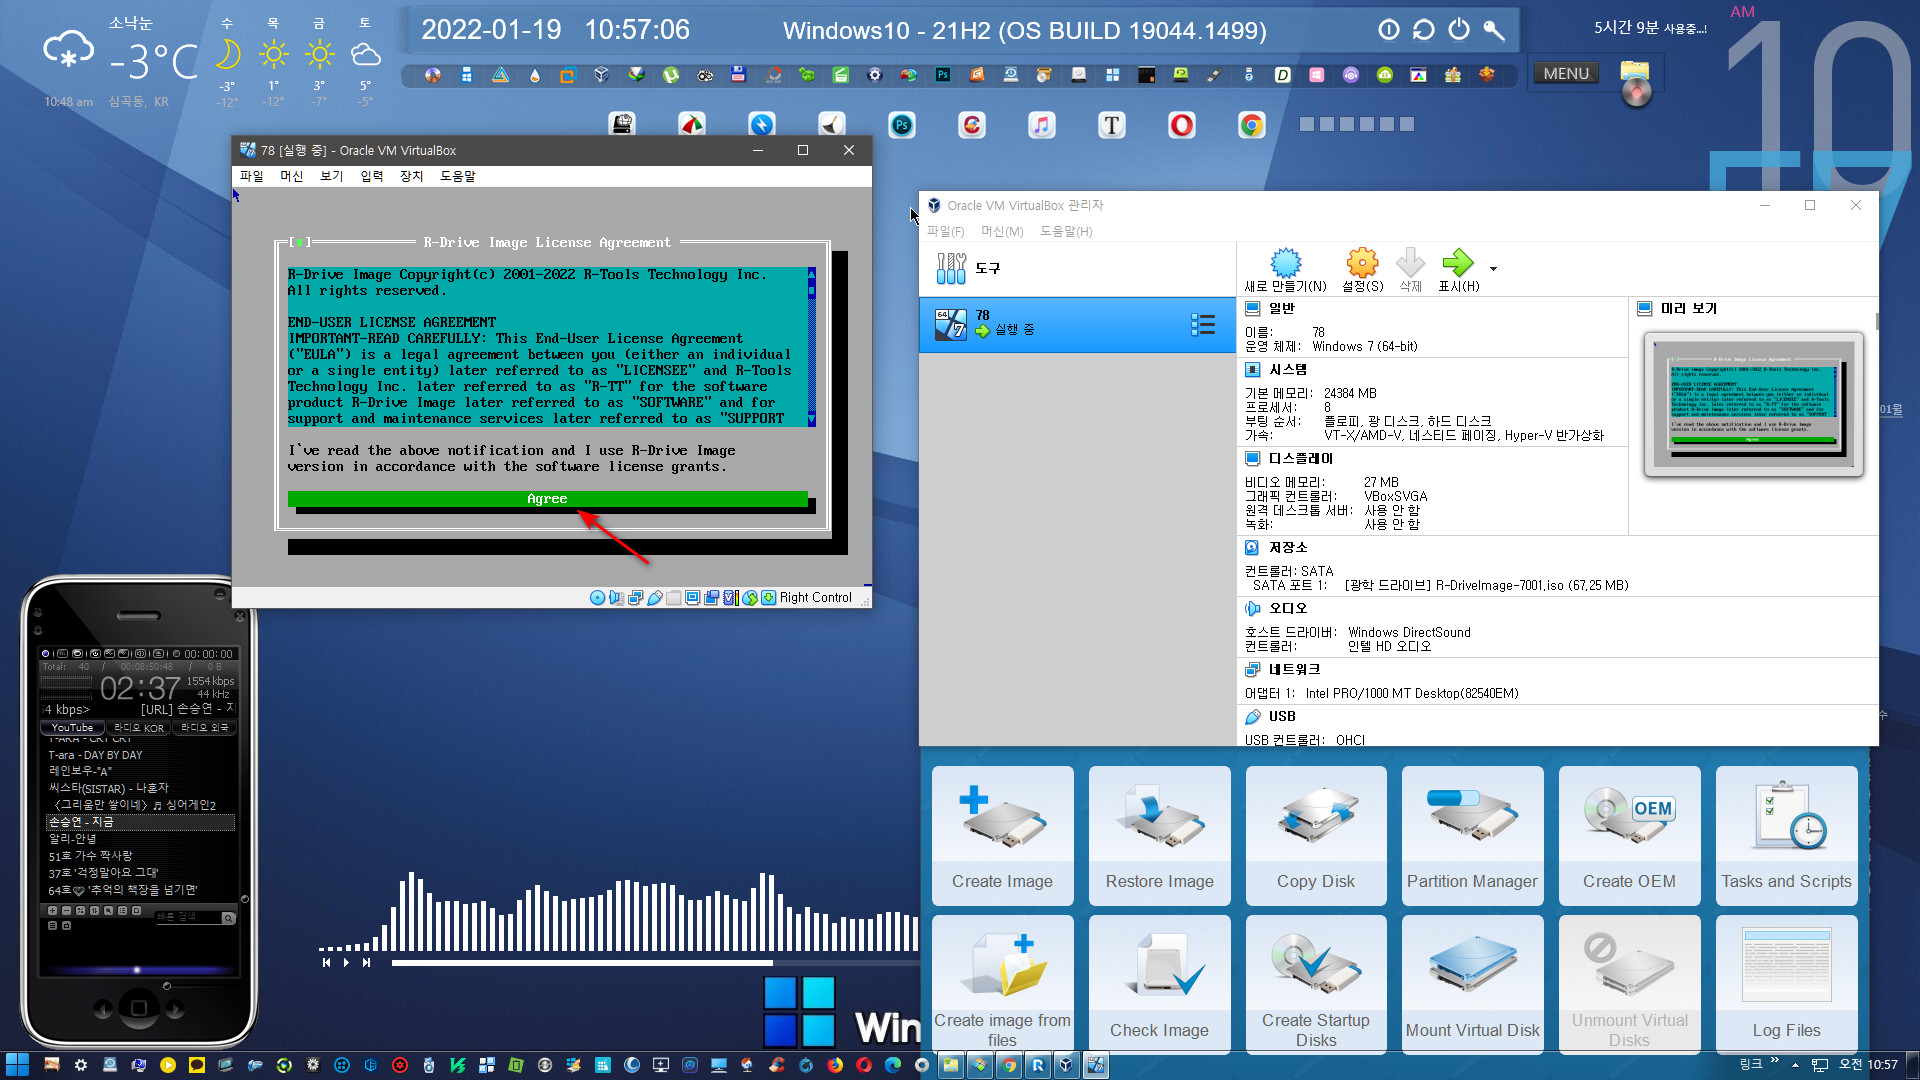Screen dimensions: 1920x1080
Task: Click 새로 만들기 (New) in VirtualBox Manager
Action: 1286,270
